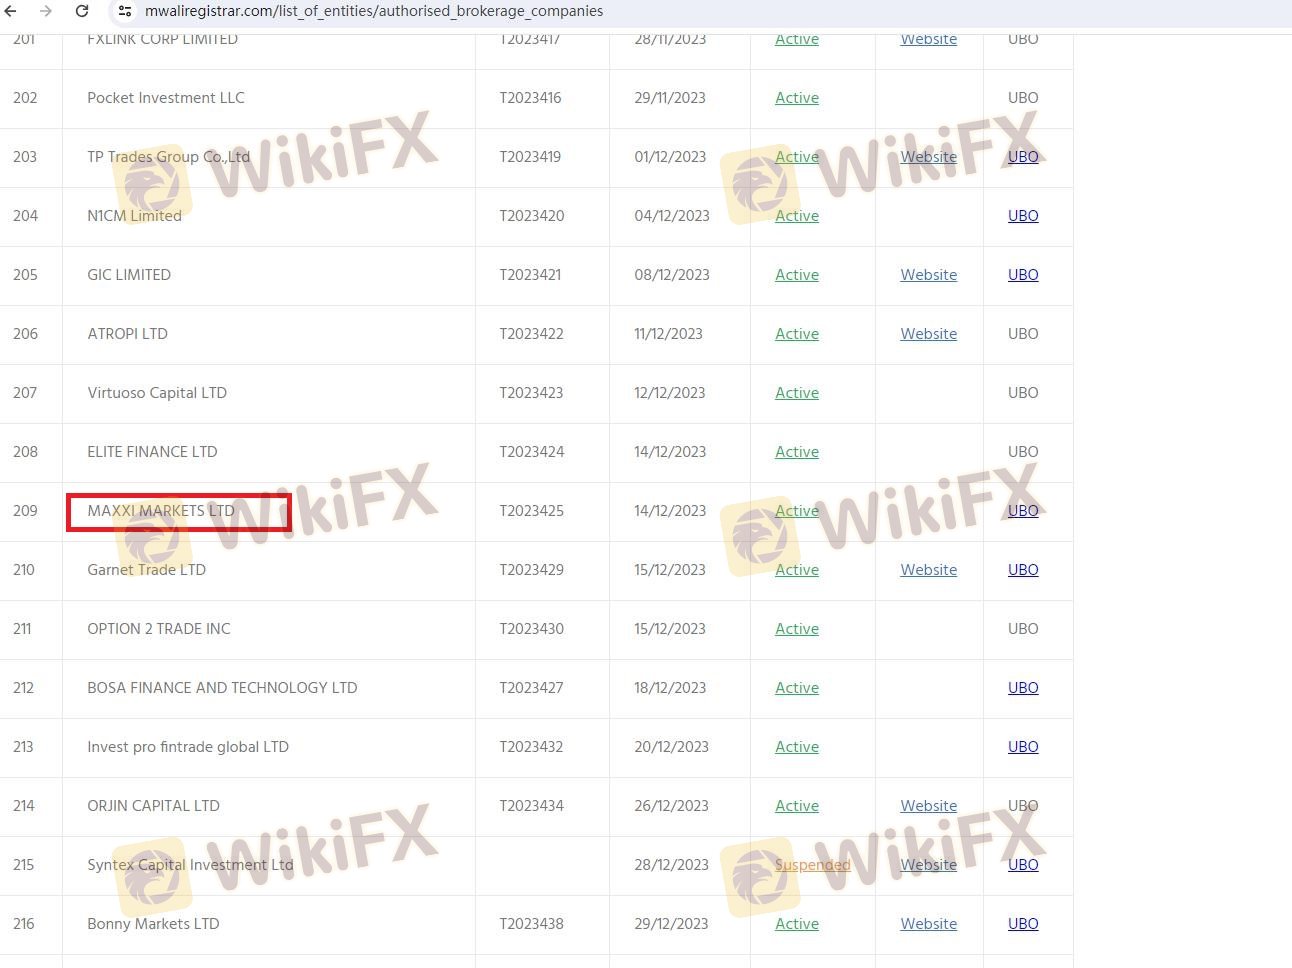Reload the page with refresh icon
The width and height of the screenshot is (1292, 968).
tap(82, 11)
